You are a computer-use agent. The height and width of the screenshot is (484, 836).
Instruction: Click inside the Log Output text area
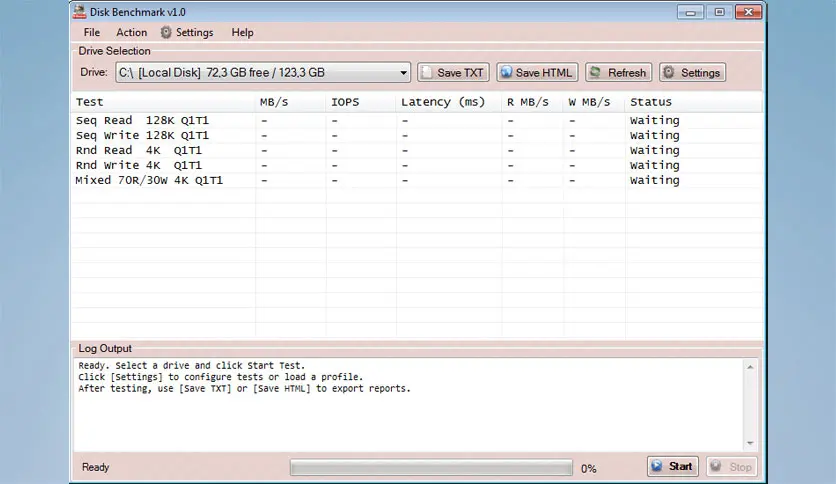(409, 405)
